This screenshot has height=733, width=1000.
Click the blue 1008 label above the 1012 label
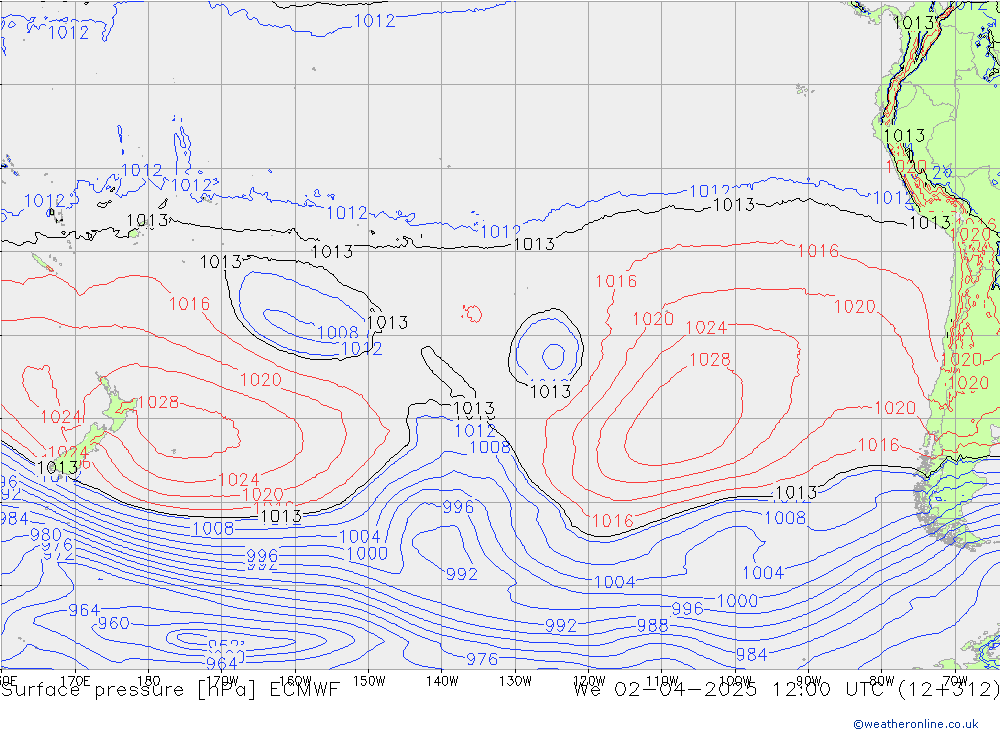[x=338, y=332]
